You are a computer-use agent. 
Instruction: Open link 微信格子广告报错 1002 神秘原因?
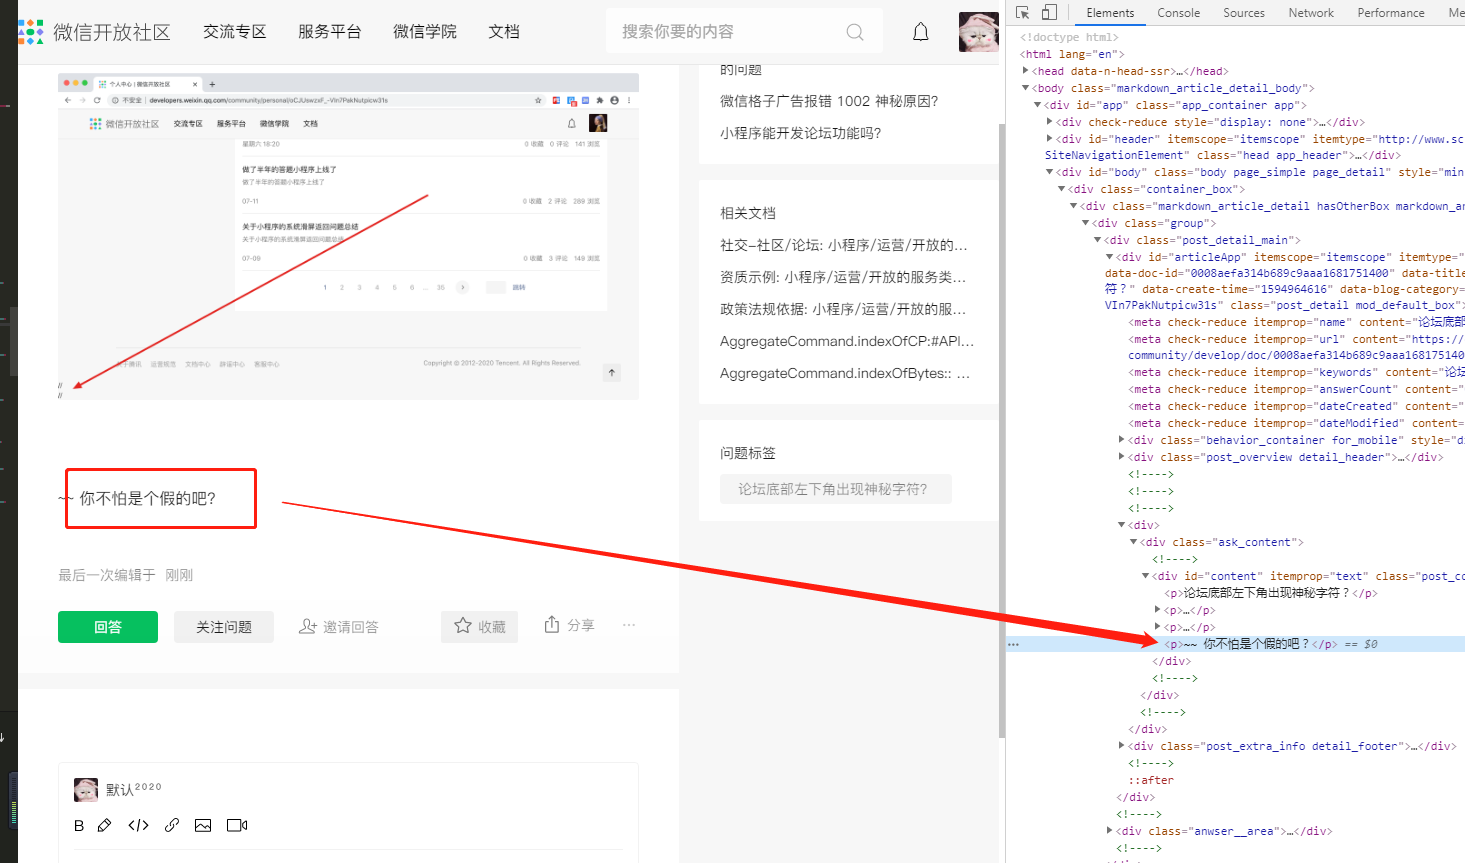click(x=829, y=101)
